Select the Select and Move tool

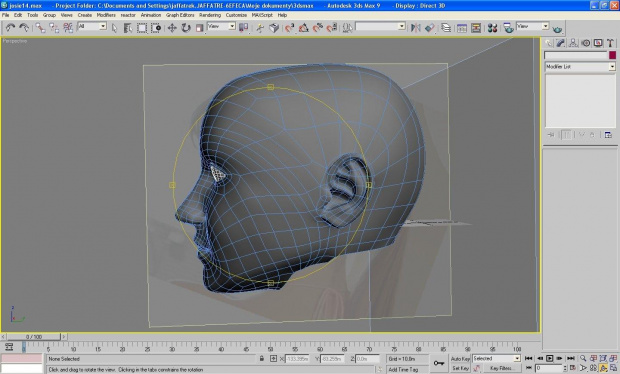(172, 28)
